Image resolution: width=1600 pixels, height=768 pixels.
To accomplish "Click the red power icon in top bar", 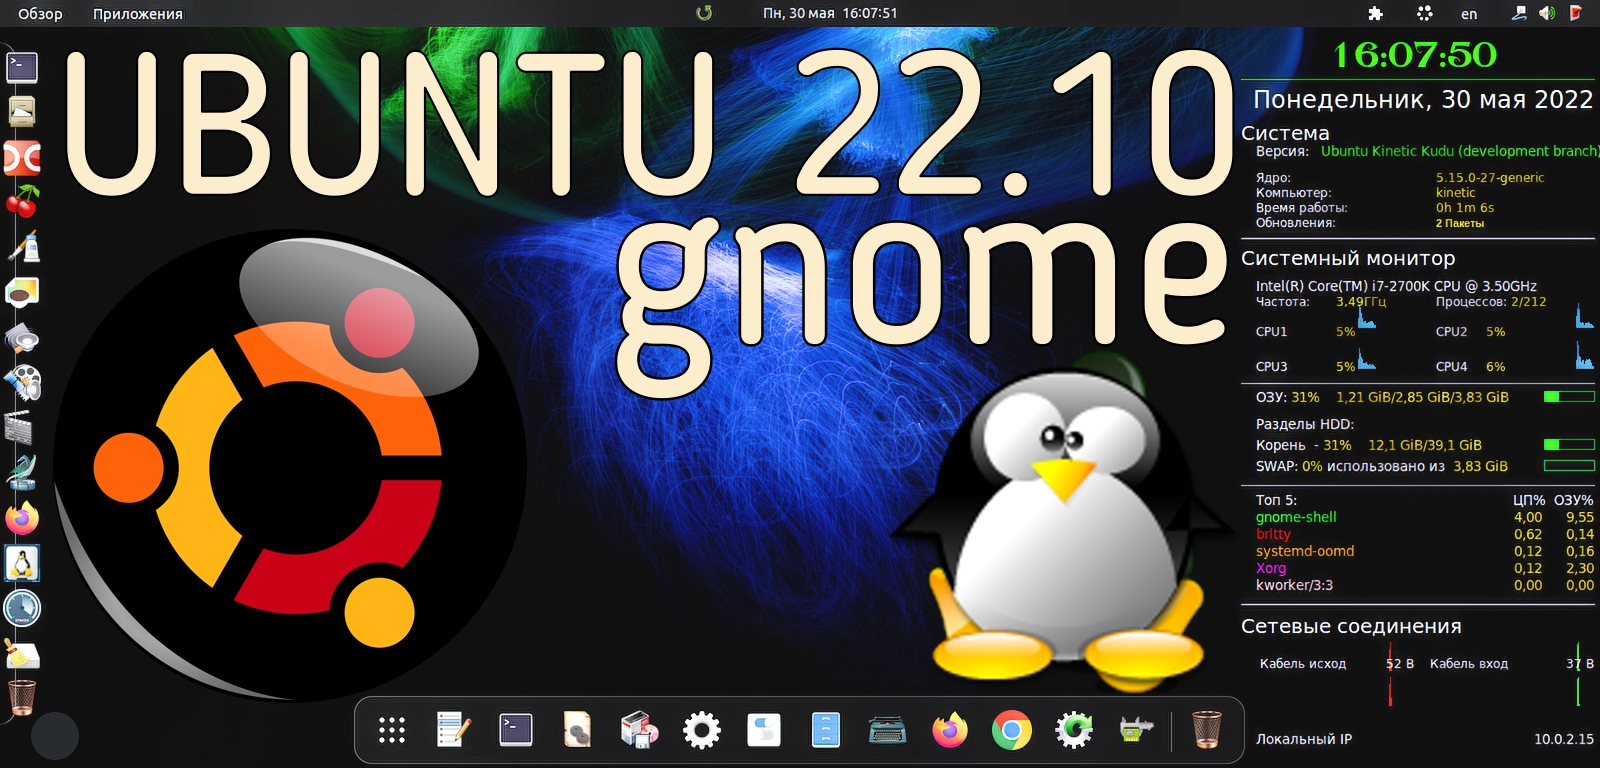I will (1576, 13).
